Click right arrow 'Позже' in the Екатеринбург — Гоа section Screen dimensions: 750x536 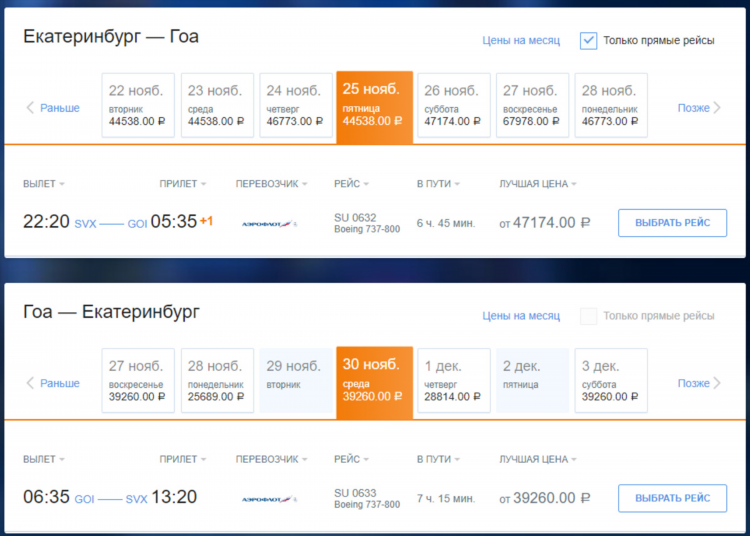(x=700, y=108)
